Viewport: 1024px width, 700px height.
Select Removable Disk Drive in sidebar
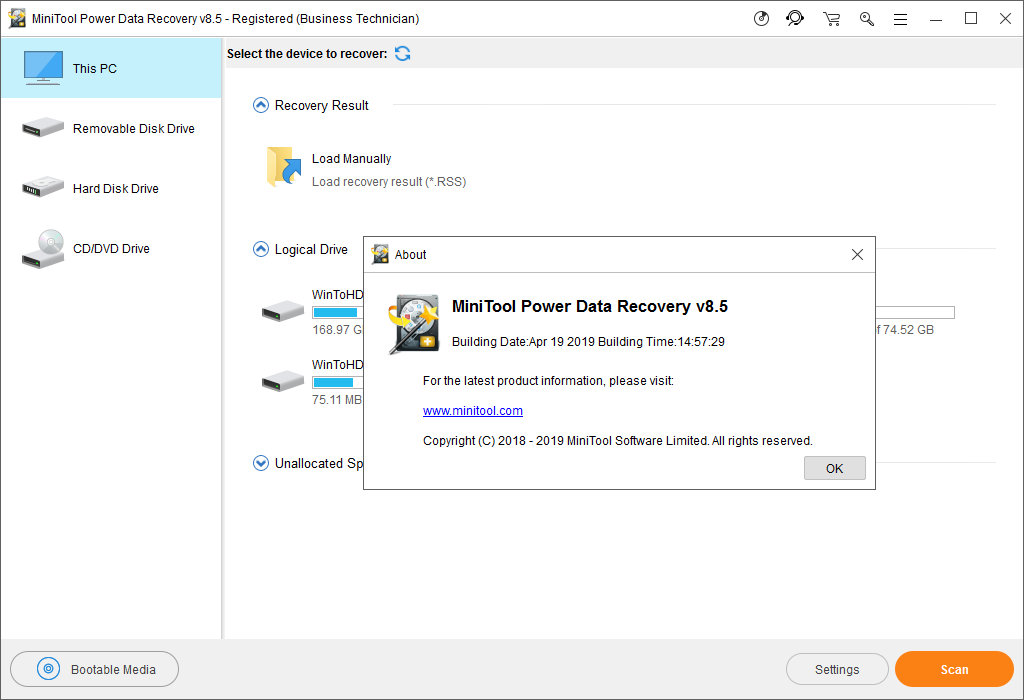(x=111, y=129)
